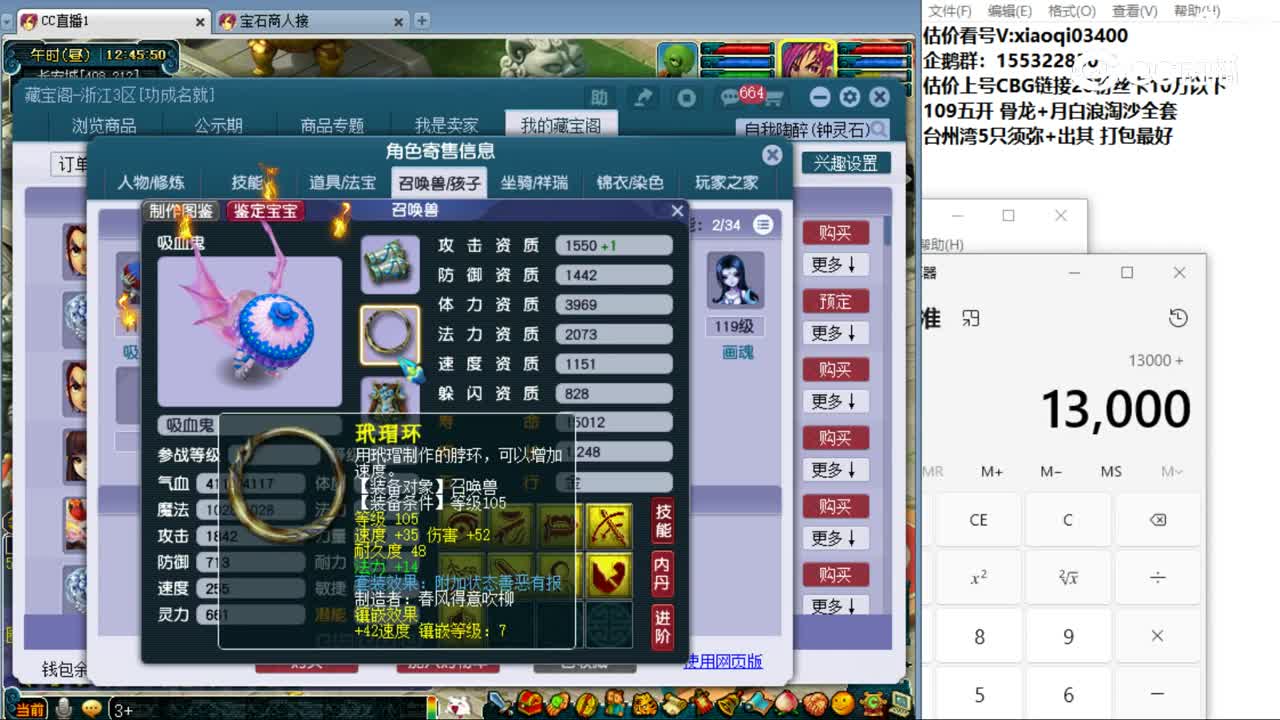
Task: Close the 召唤兽 detail panel
Action: [x=677, y=211]
